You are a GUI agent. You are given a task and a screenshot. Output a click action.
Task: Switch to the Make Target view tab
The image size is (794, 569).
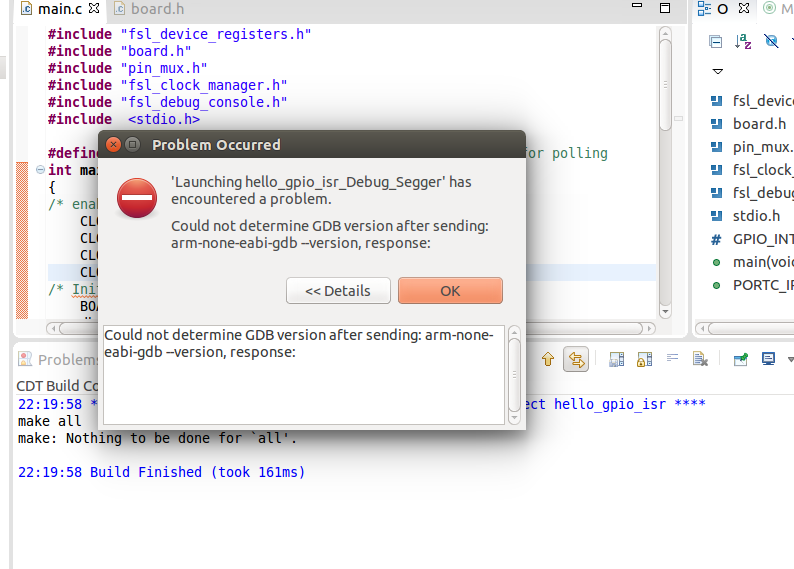coord(777,9)
